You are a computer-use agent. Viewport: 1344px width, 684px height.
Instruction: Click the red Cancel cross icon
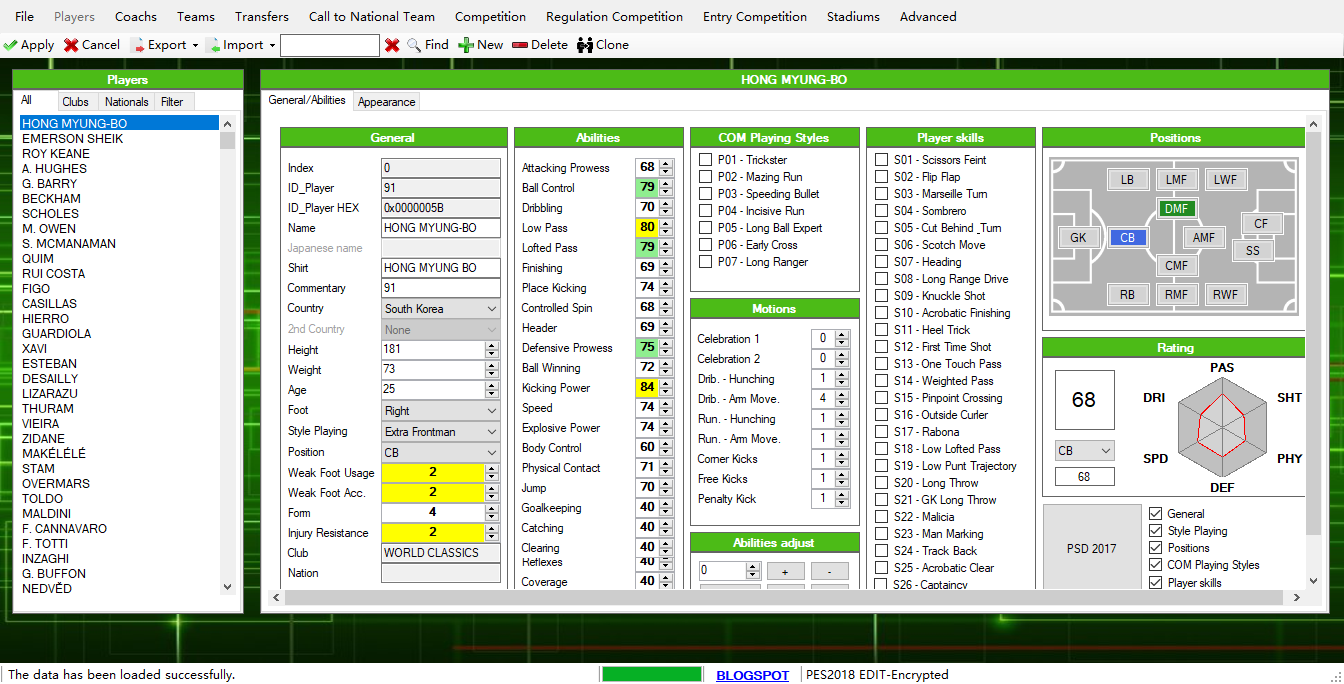pos(71,45)
